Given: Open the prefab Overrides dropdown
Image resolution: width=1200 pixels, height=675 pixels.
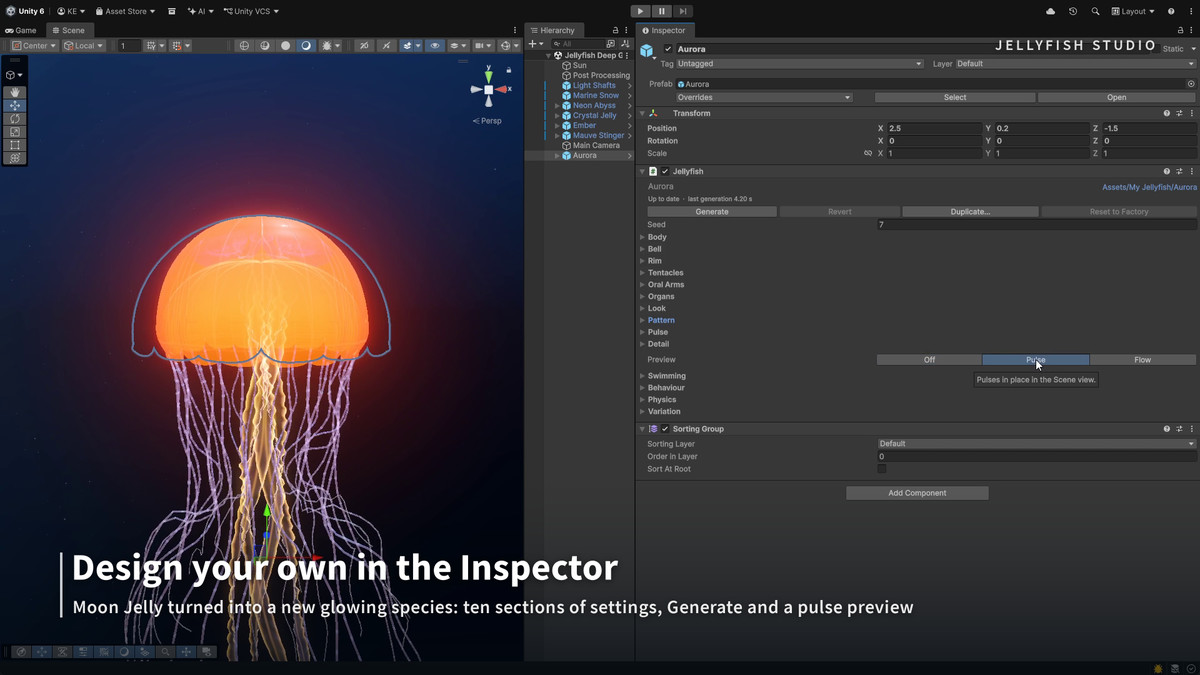Looking at the screenshot, I should click(x=764, y=97).
